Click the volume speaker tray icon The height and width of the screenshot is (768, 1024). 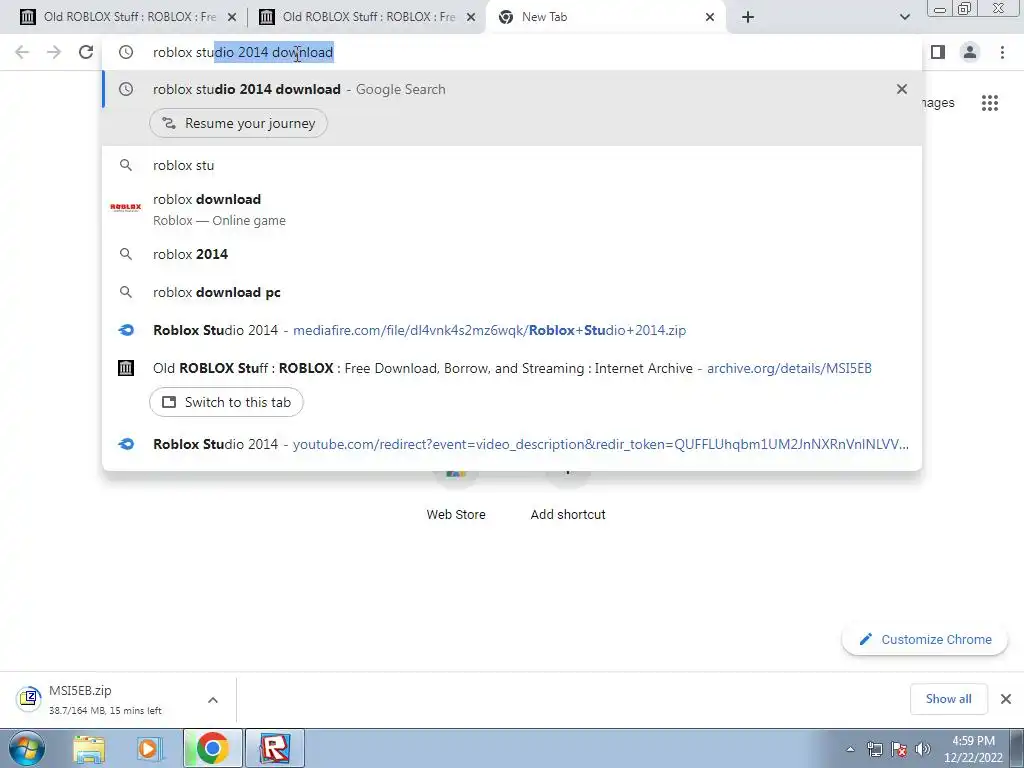[923, 749]
